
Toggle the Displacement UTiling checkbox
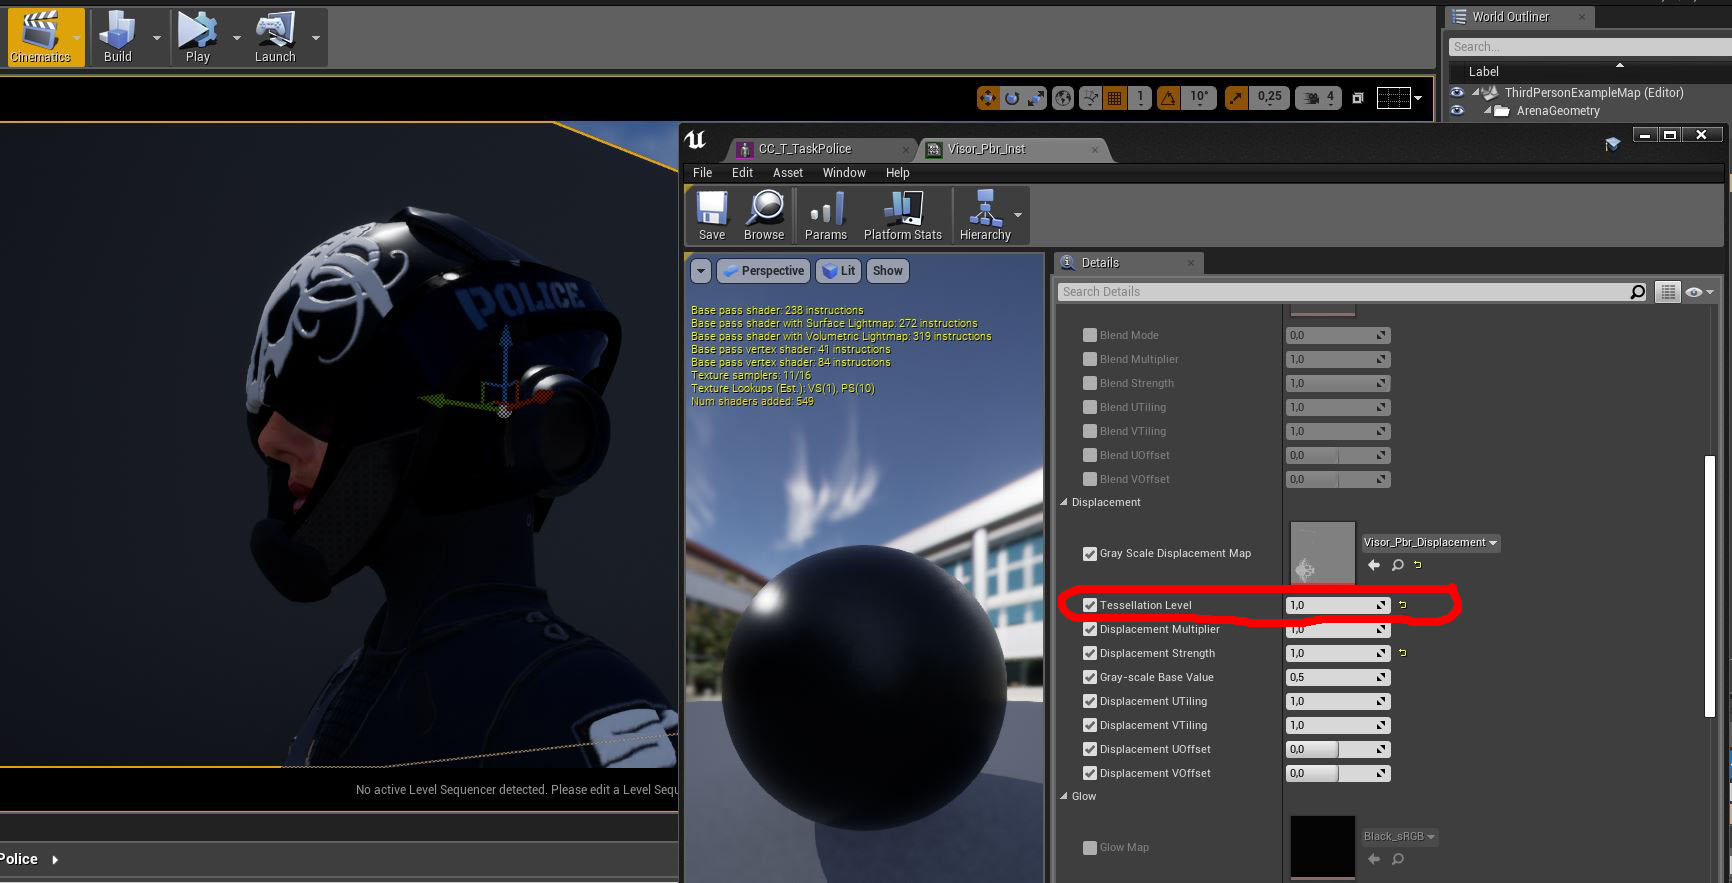point(1090,701)
